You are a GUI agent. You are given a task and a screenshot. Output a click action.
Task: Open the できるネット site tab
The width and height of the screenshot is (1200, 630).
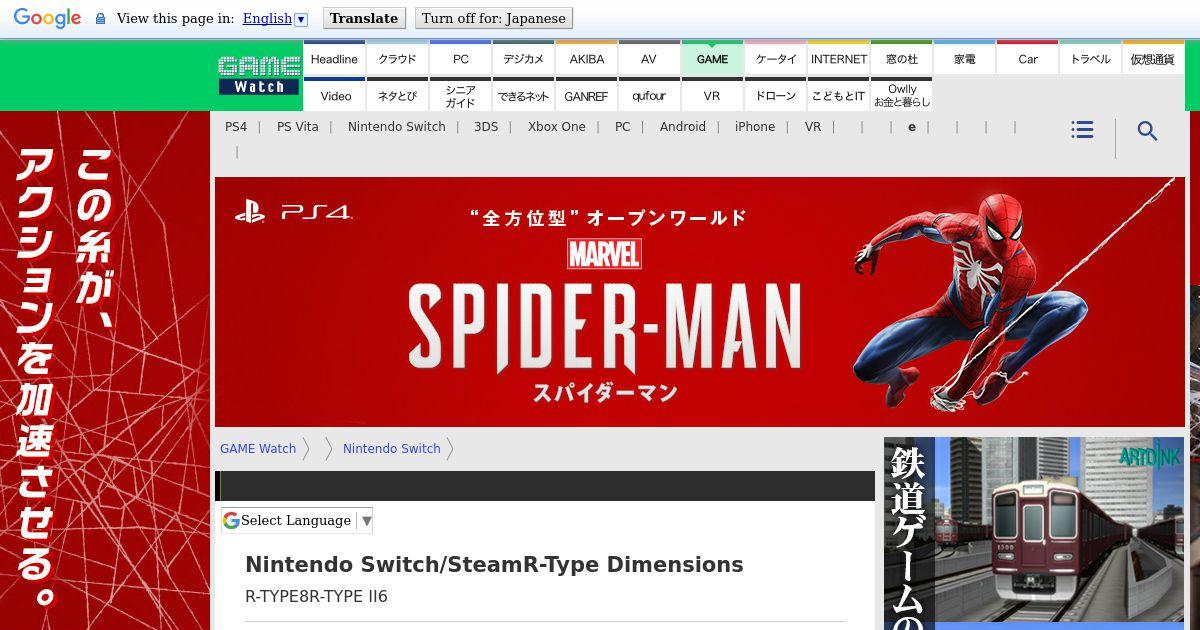click(x=524, y=95)
